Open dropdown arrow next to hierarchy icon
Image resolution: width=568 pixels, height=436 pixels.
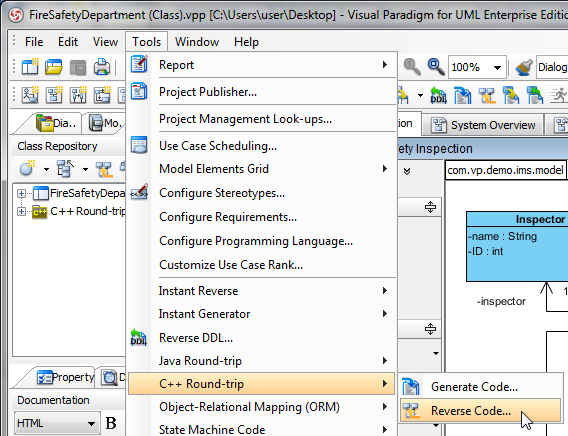[x=85, y=169]
